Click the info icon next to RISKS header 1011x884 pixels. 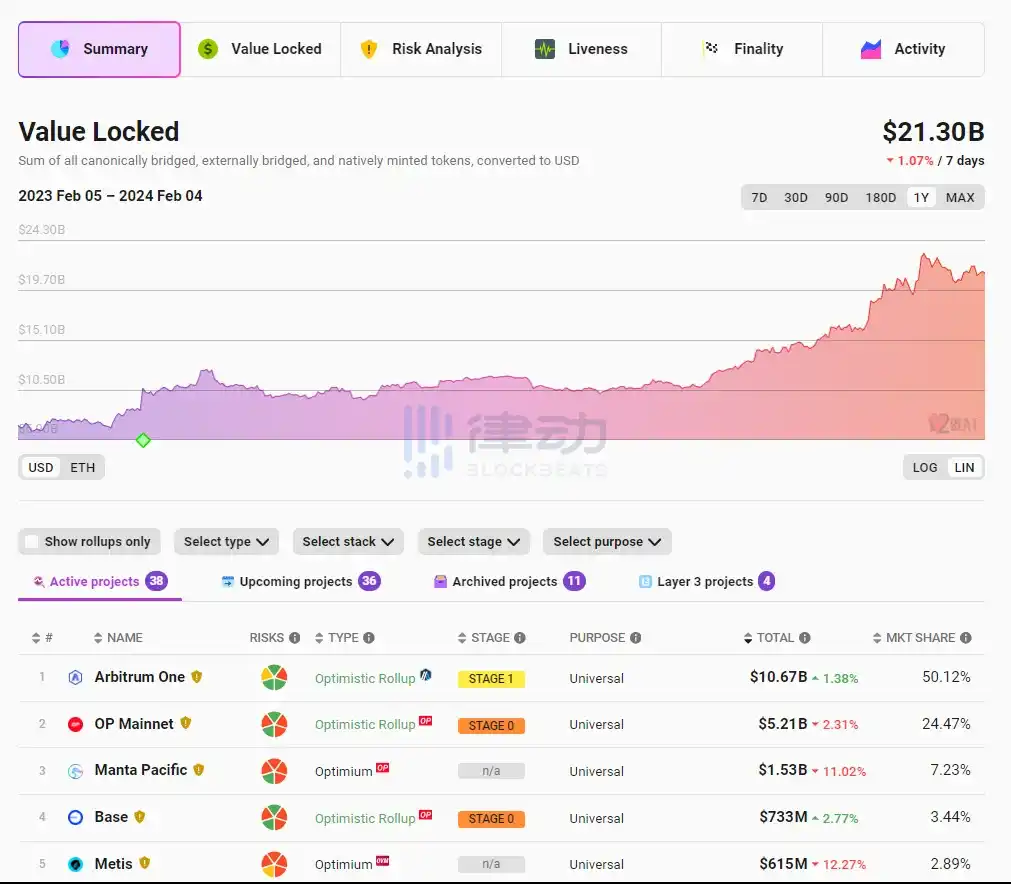(x=294, y=638)
